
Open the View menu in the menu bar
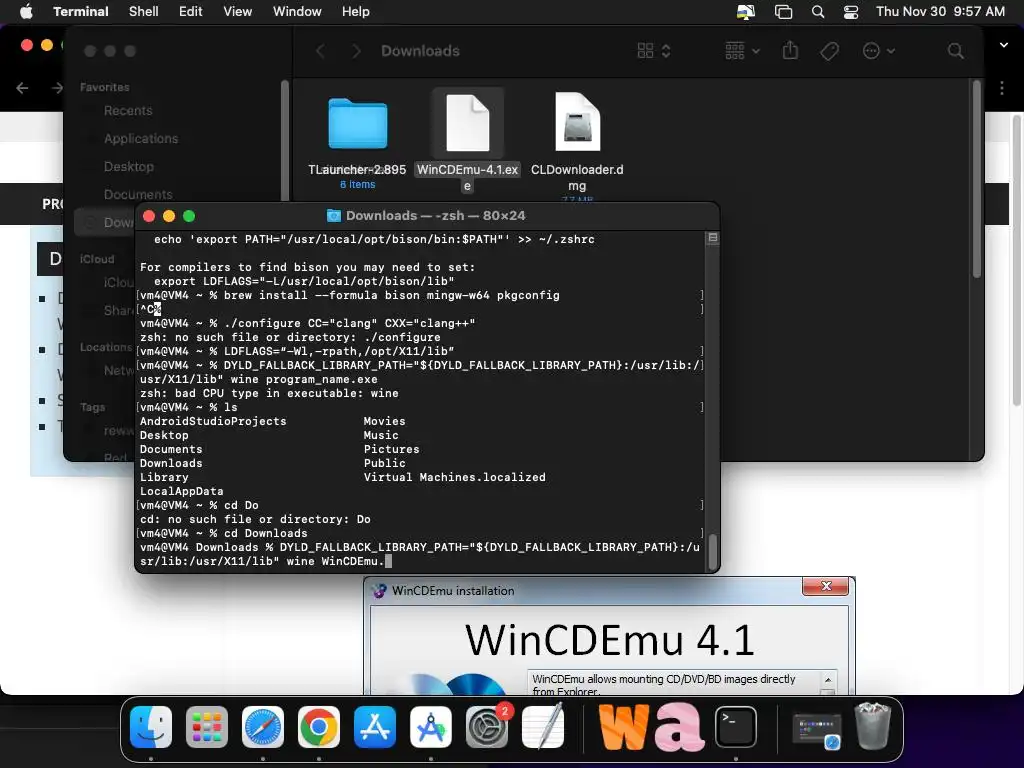(237, 11)
